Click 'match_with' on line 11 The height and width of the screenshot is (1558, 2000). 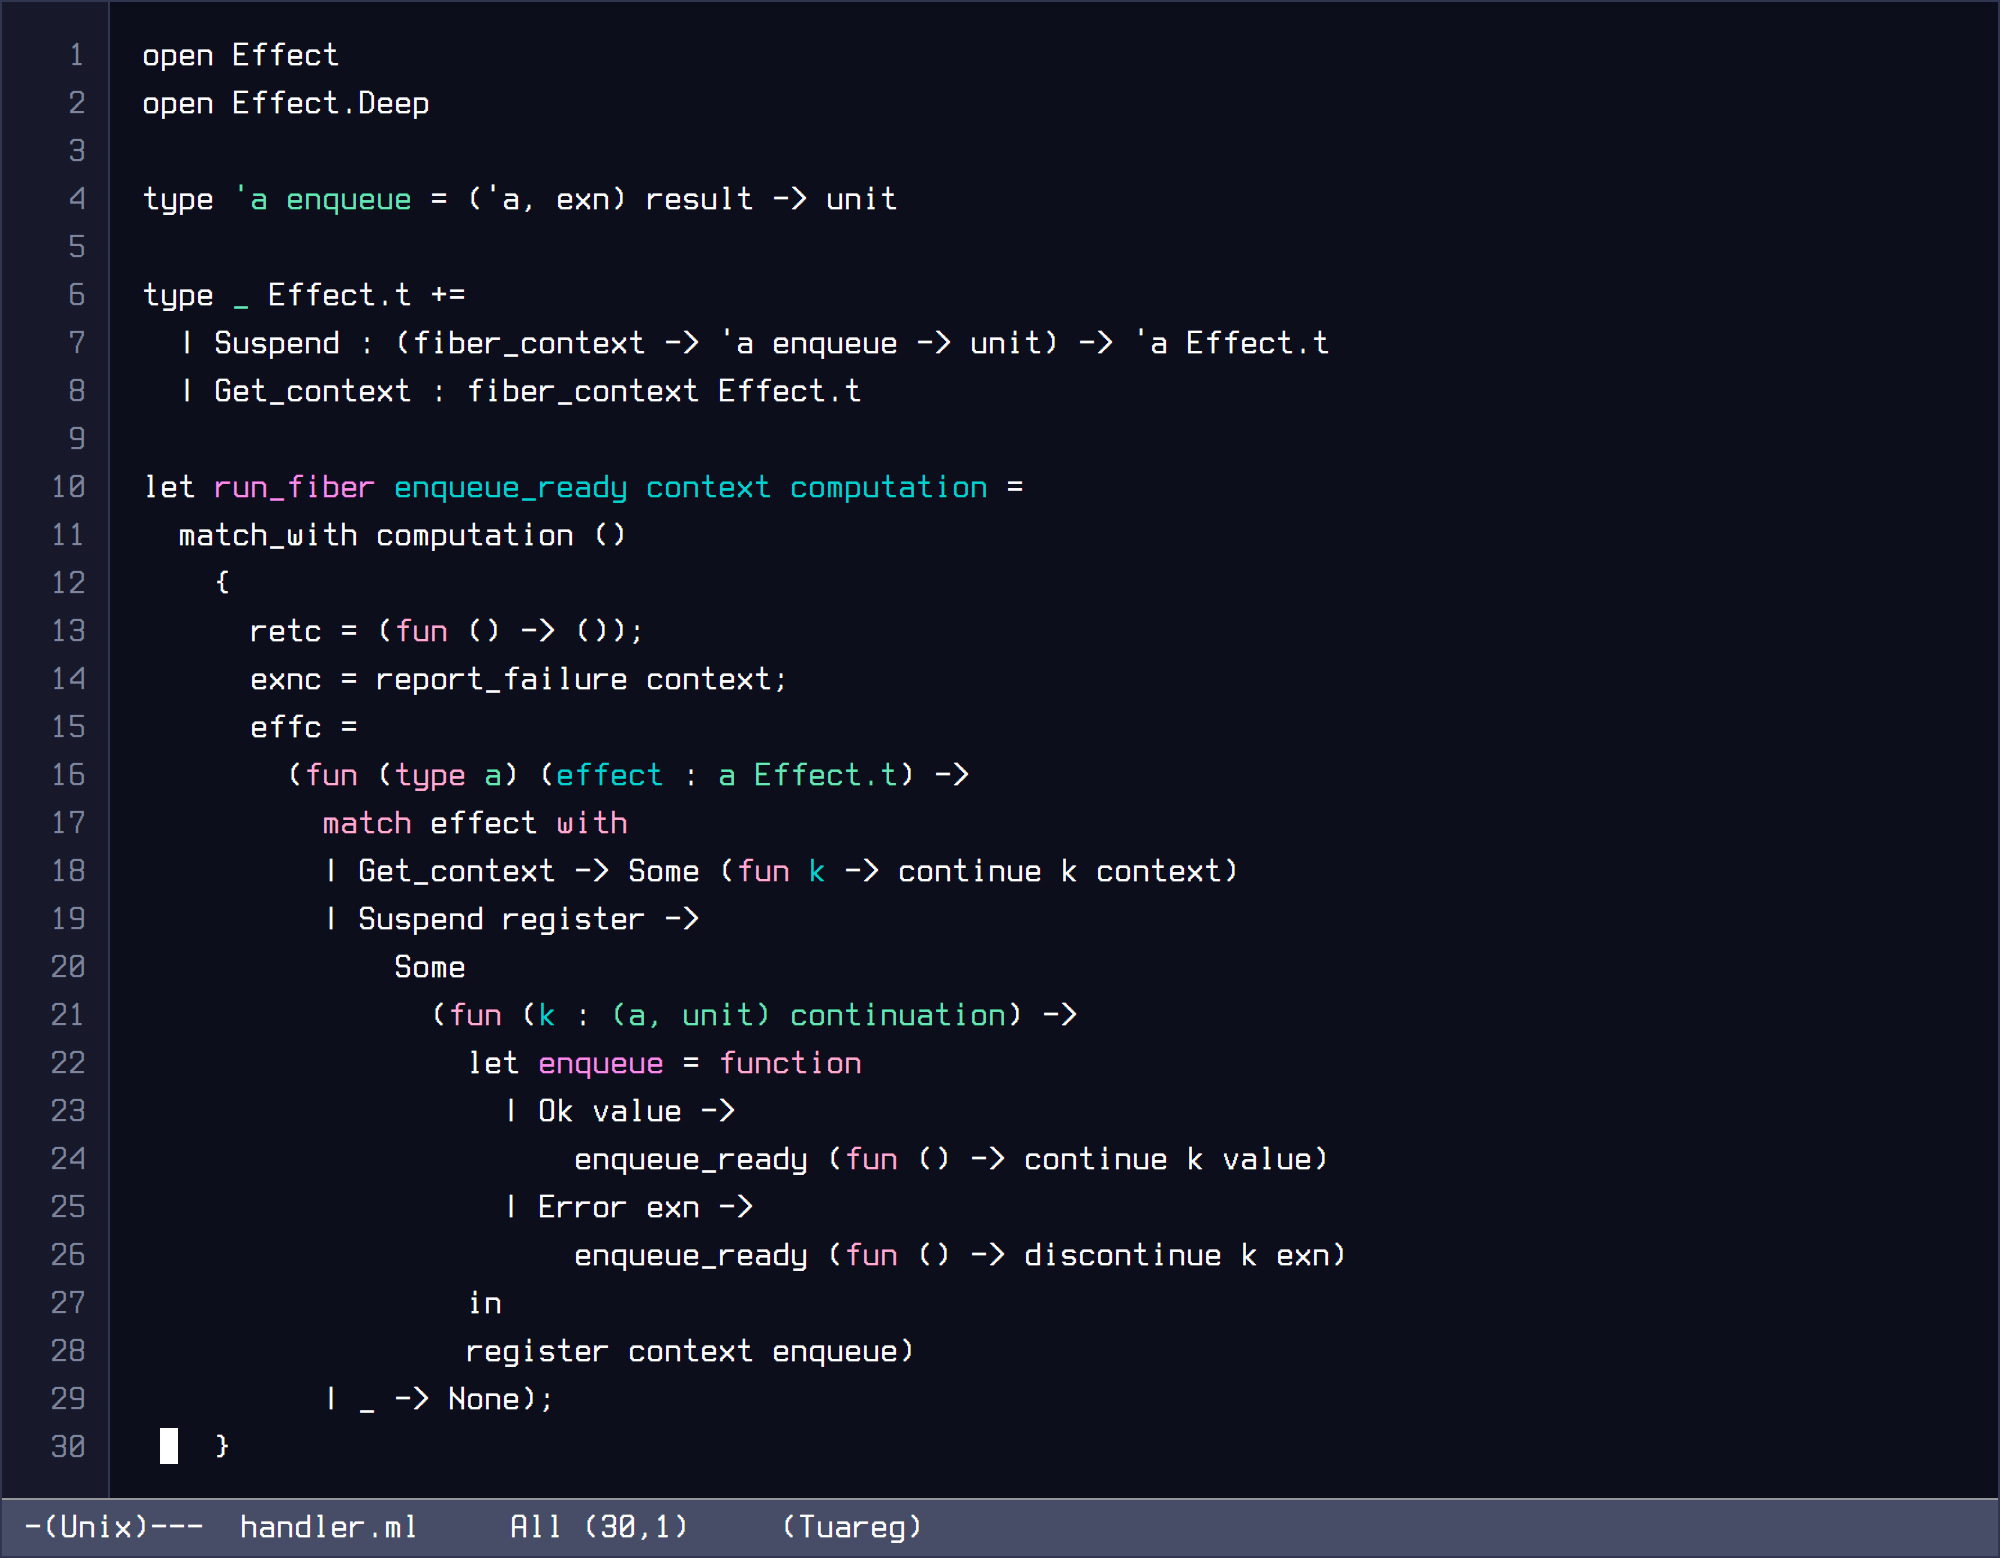(x=268, y=535)
